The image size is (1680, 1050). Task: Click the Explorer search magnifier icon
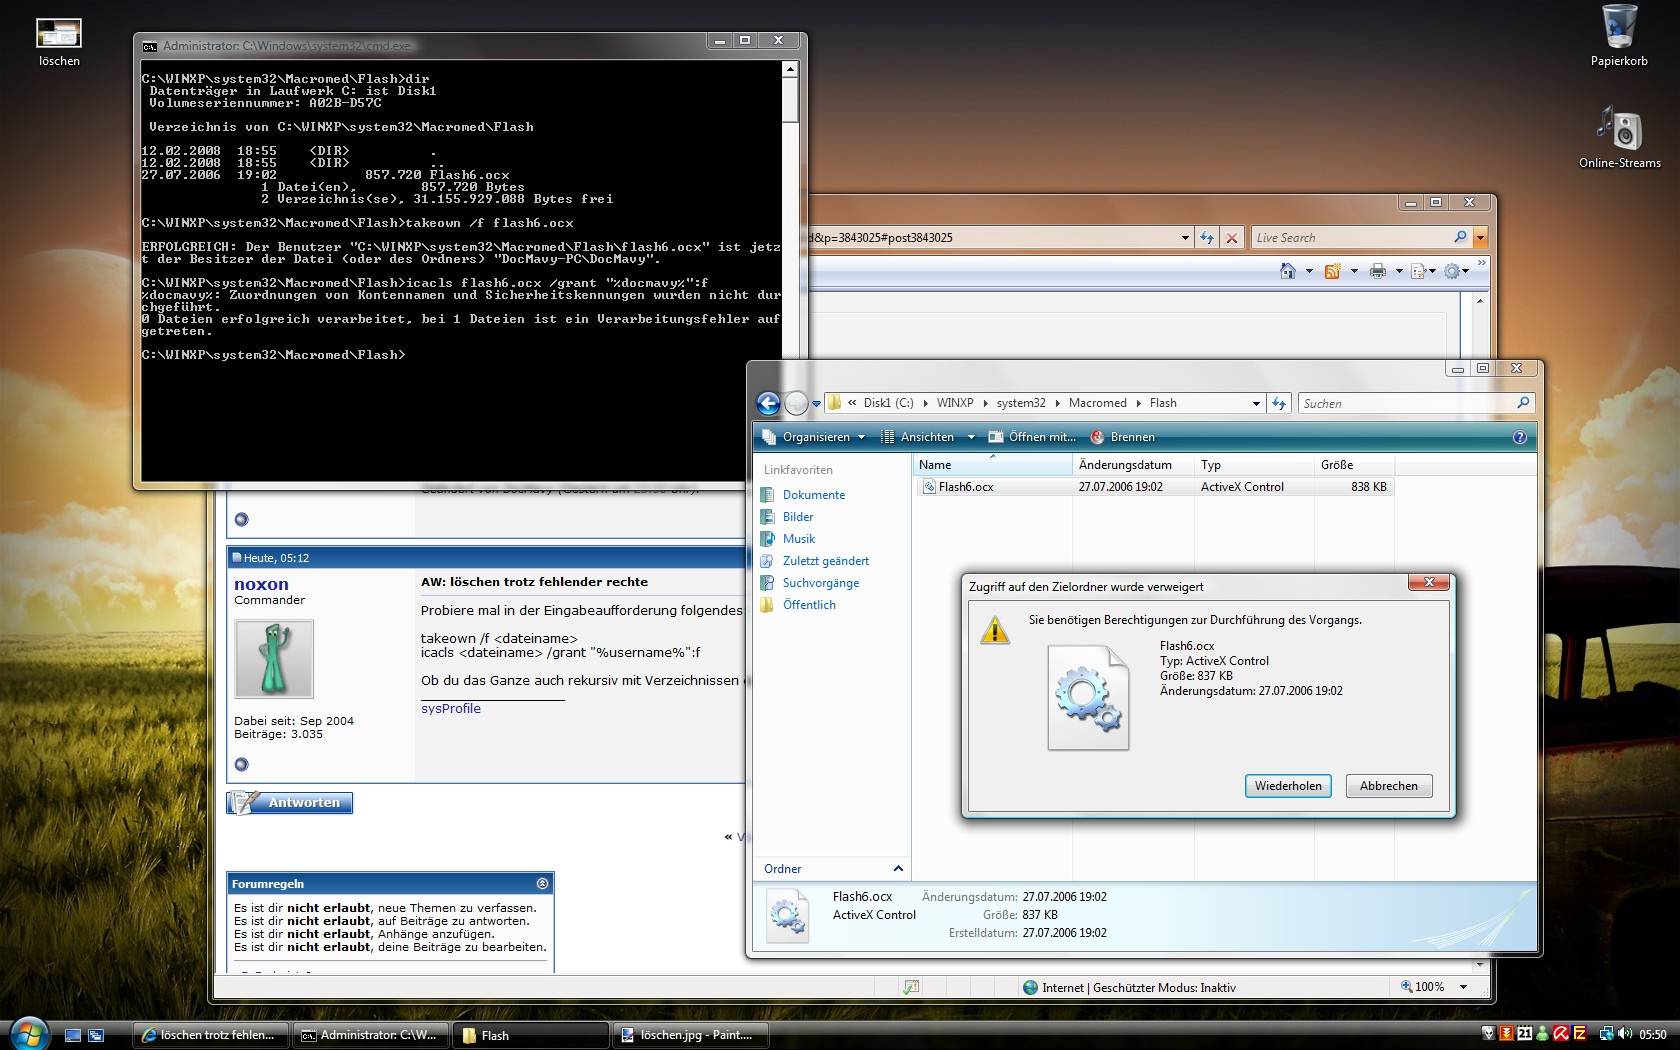coord(1523,403)
